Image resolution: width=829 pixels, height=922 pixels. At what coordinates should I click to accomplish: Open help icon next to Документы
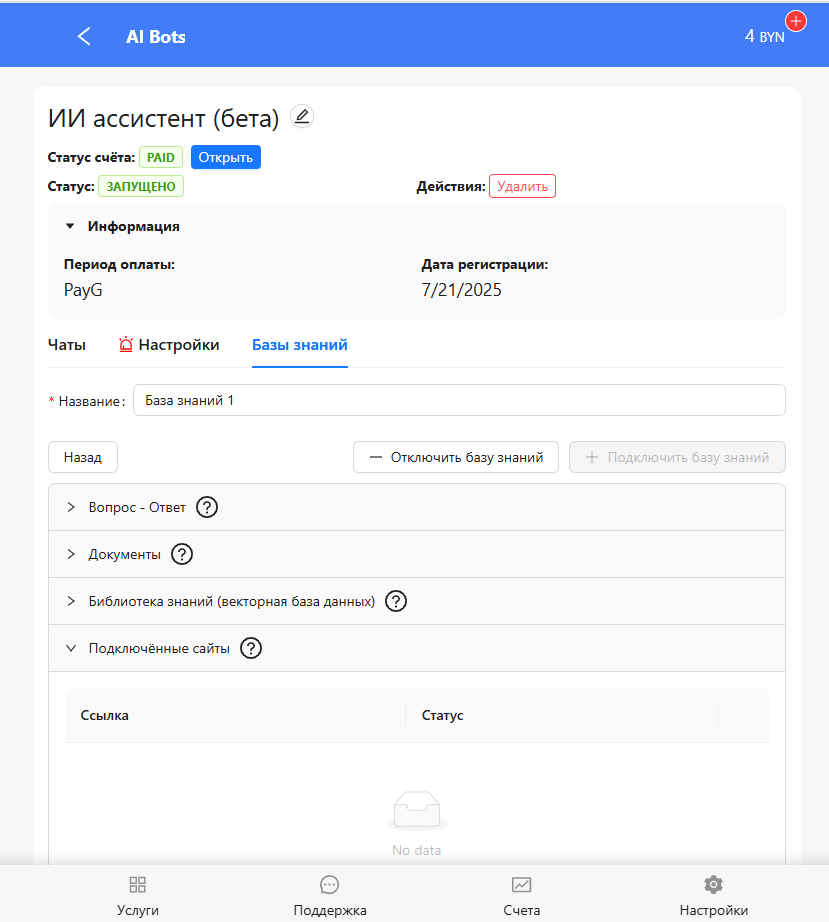182,554
